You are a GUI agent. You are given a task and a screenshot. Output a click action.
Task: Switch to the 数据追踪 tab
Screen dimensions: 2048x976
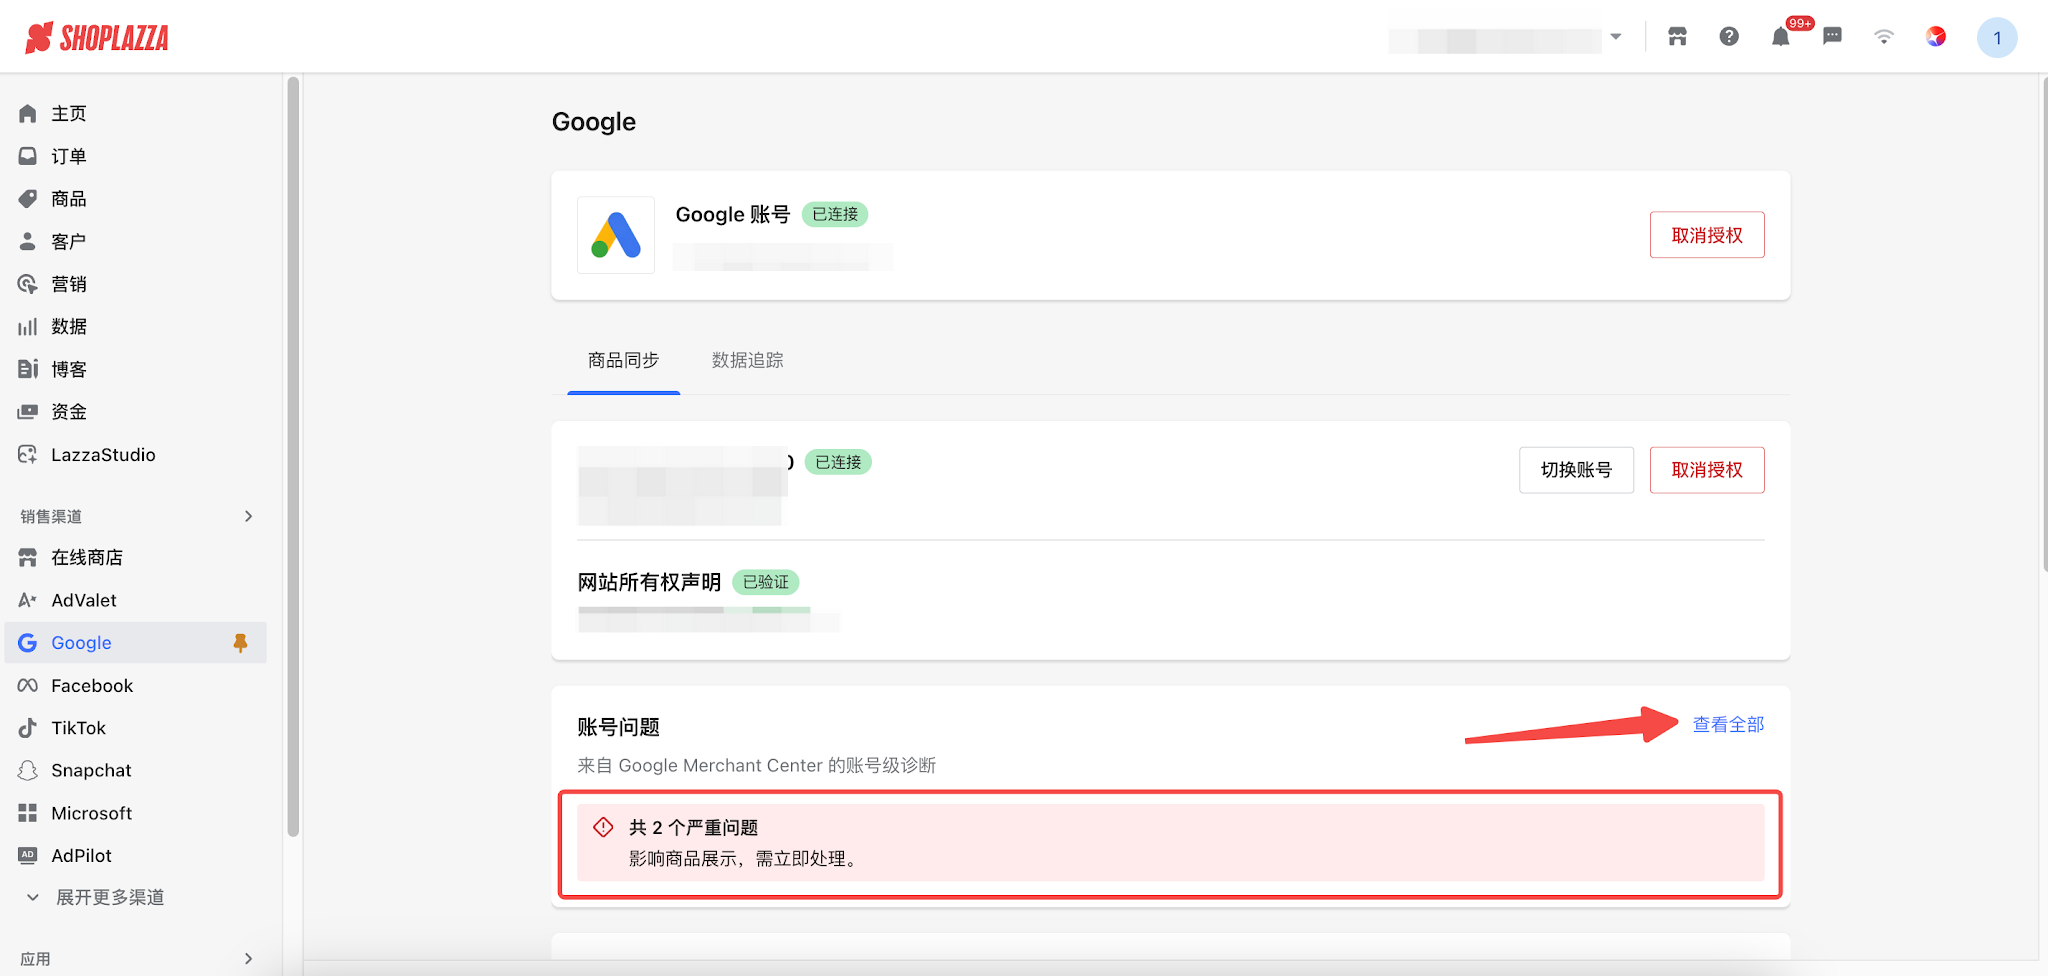click(x=748, y=360)
